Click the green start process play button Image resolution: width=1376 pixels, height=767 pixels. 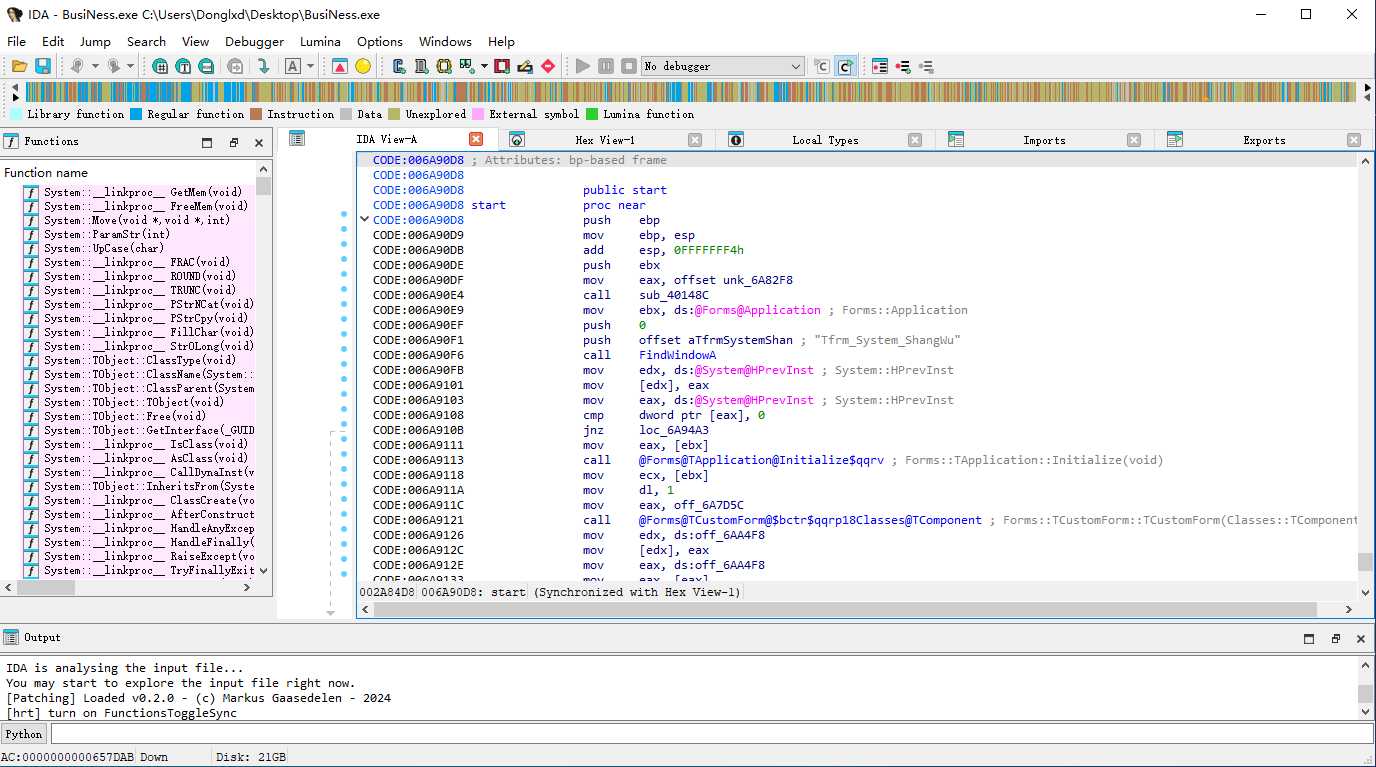point(583,66)
